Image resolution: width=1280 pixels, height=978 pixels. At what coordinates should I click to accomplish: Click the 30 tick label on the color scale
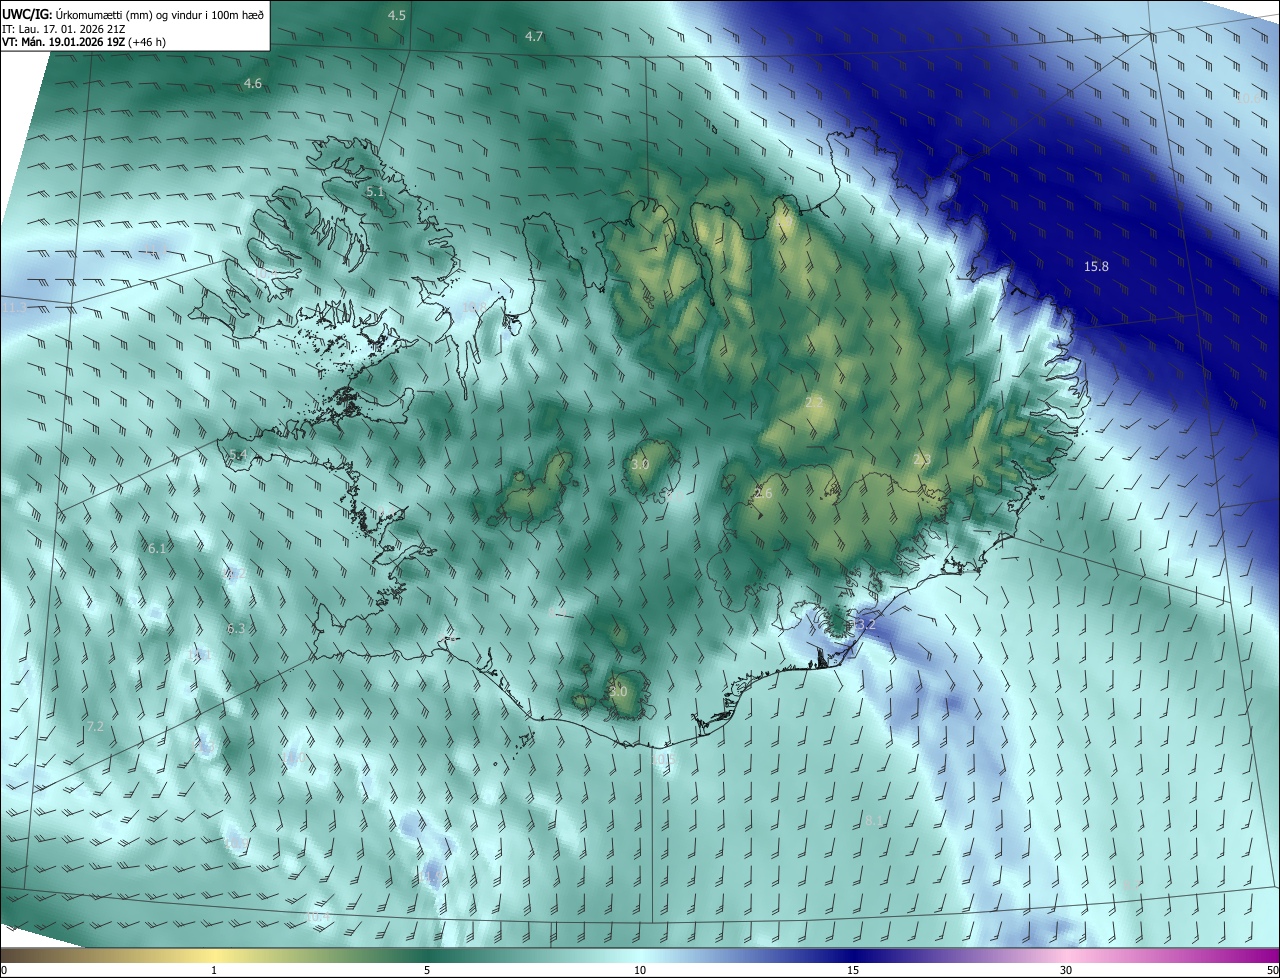1066,971
